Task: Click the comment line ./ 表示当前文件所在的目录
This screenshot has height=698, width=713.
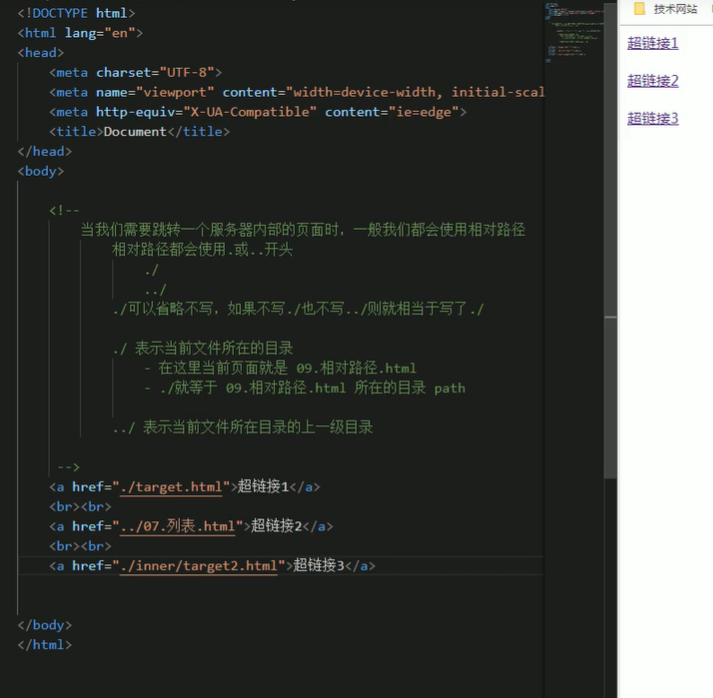Action: click(203, 348)
